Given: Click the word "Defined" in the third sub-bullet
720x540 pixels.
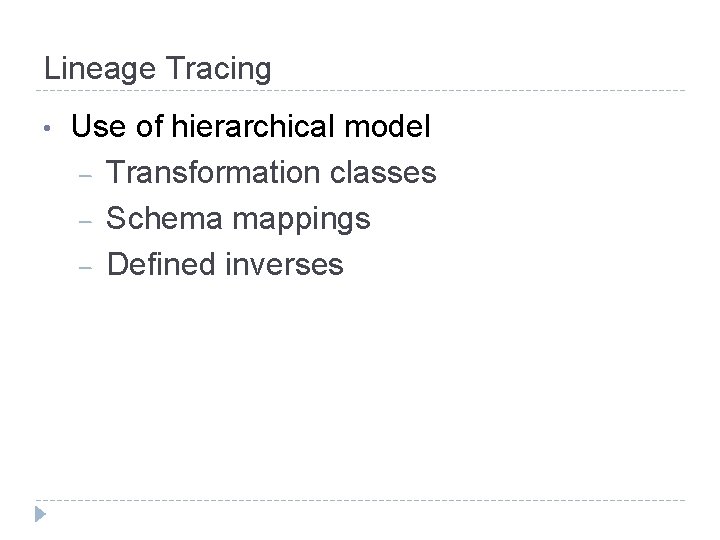Looking at the screenshot, I should click(x=158, y=265).
